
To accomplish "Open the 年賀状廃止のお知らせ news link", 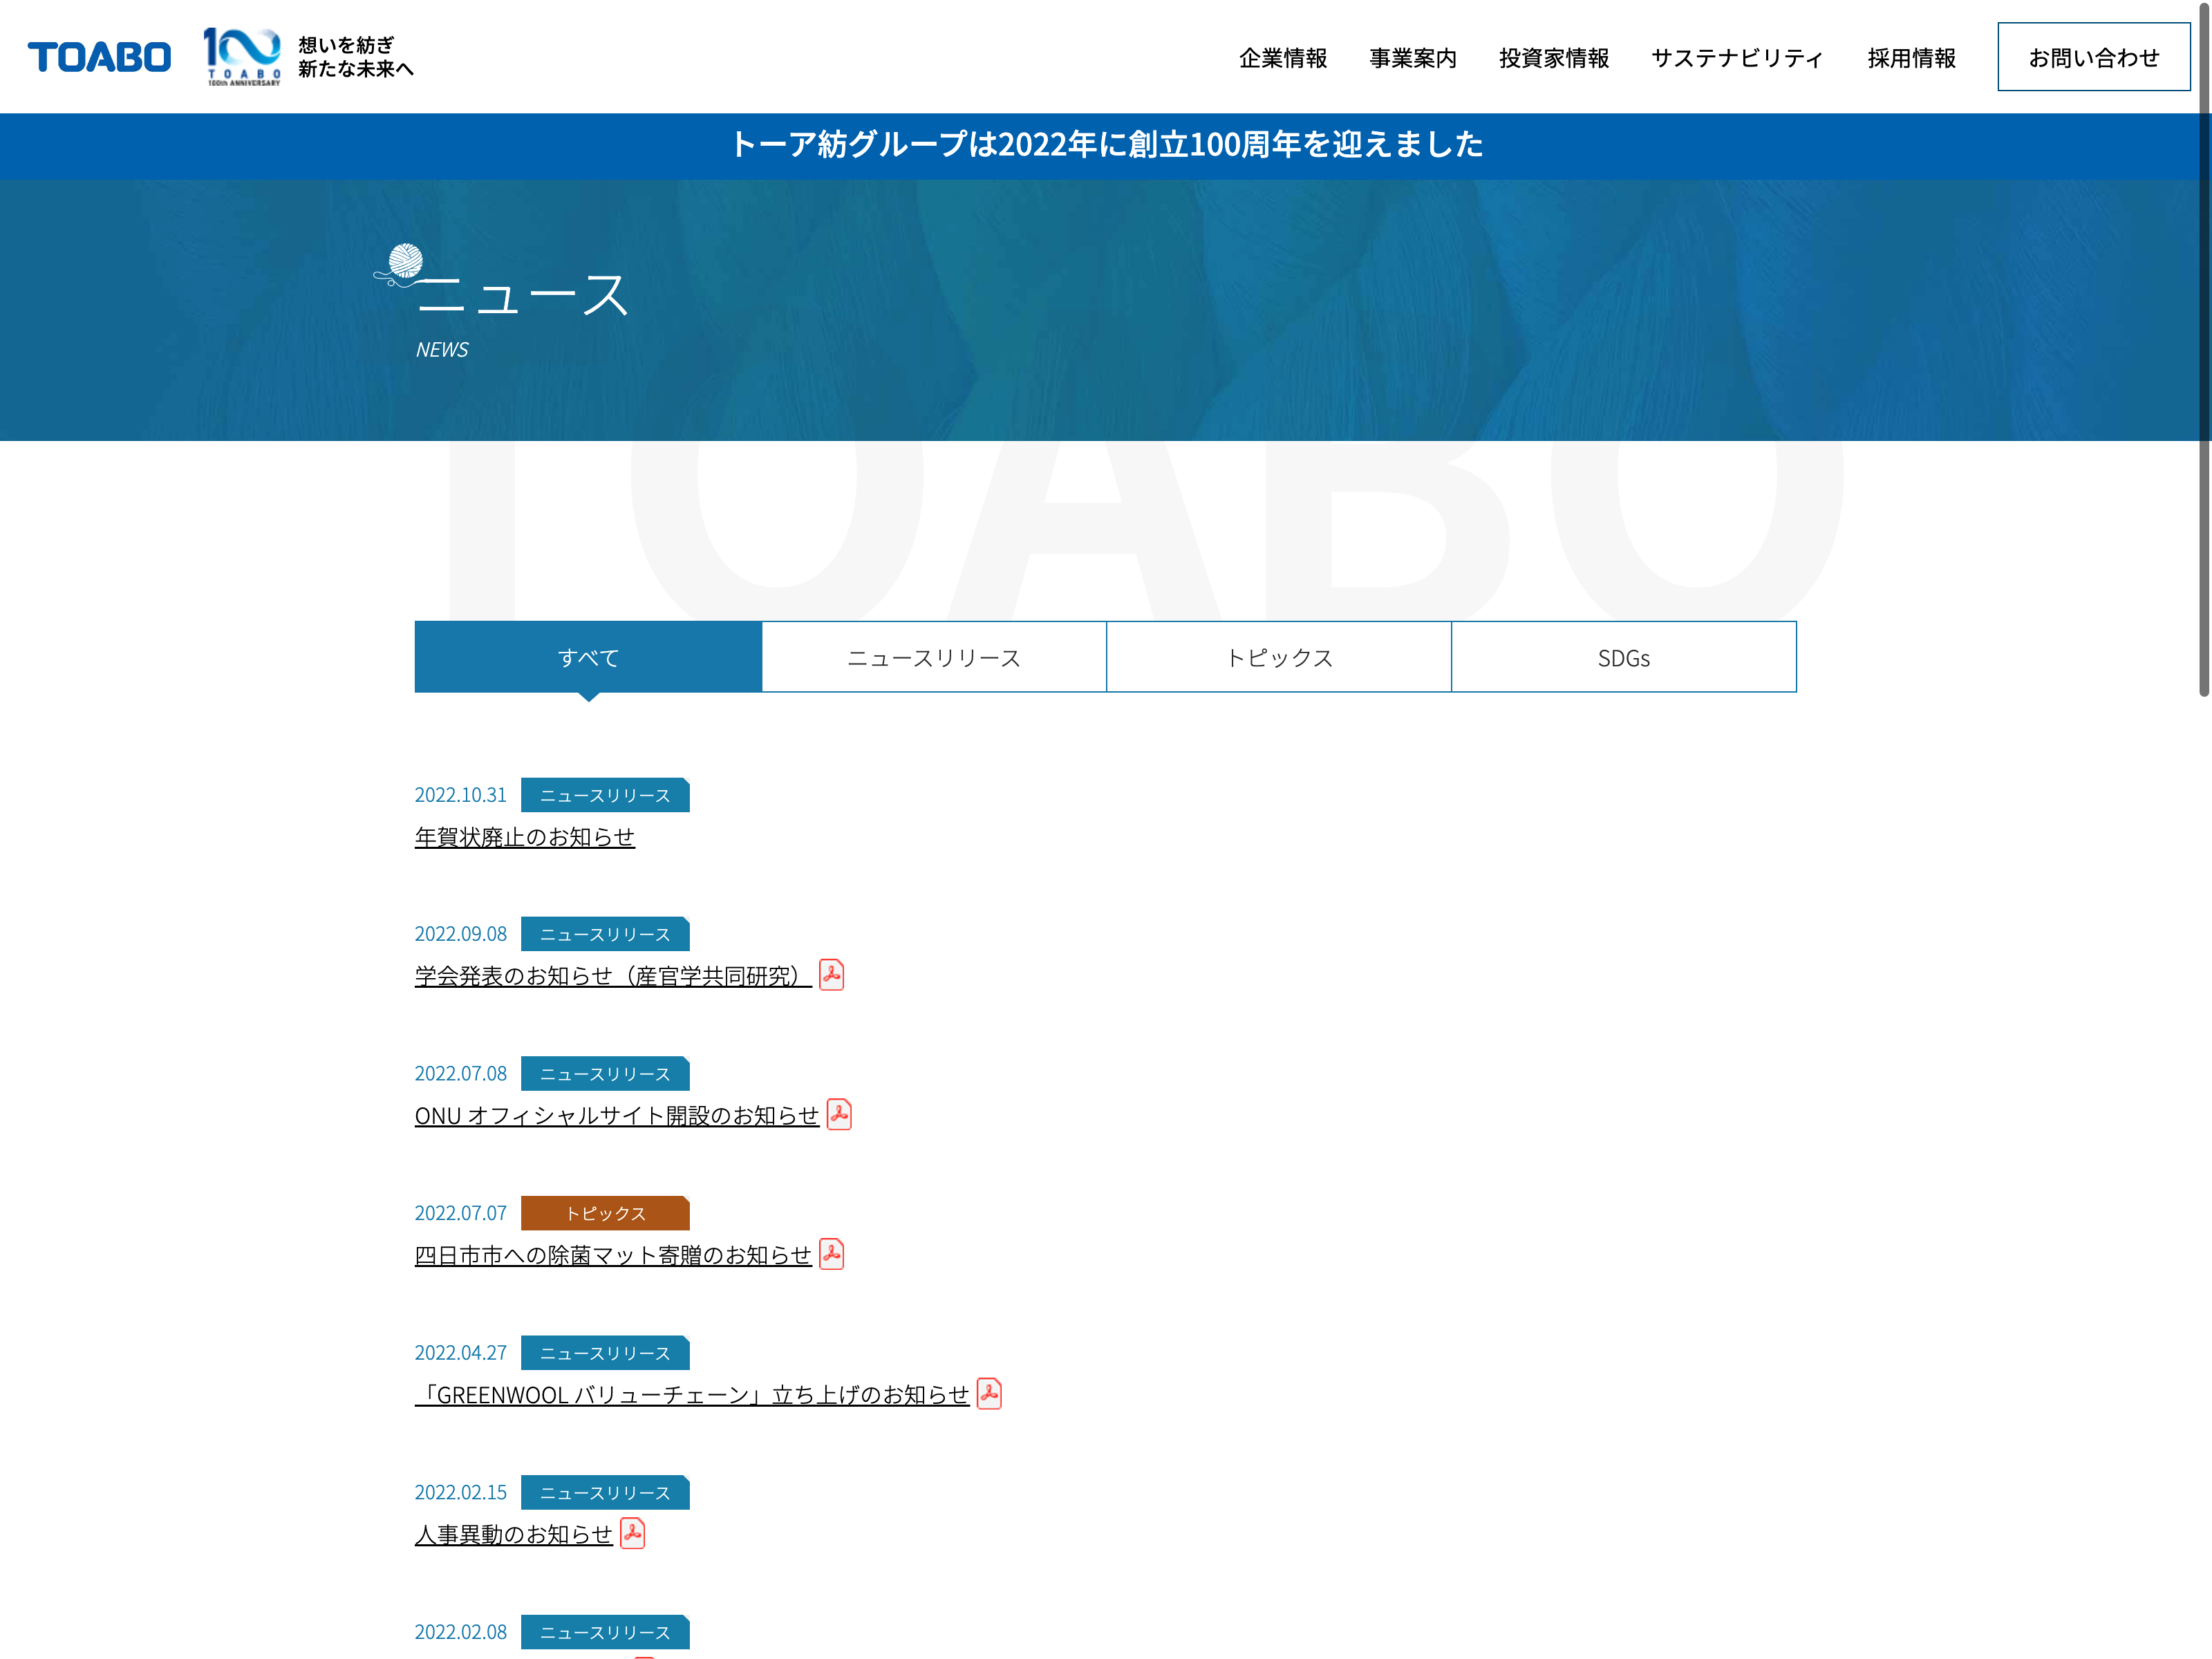I will (524, 836).
